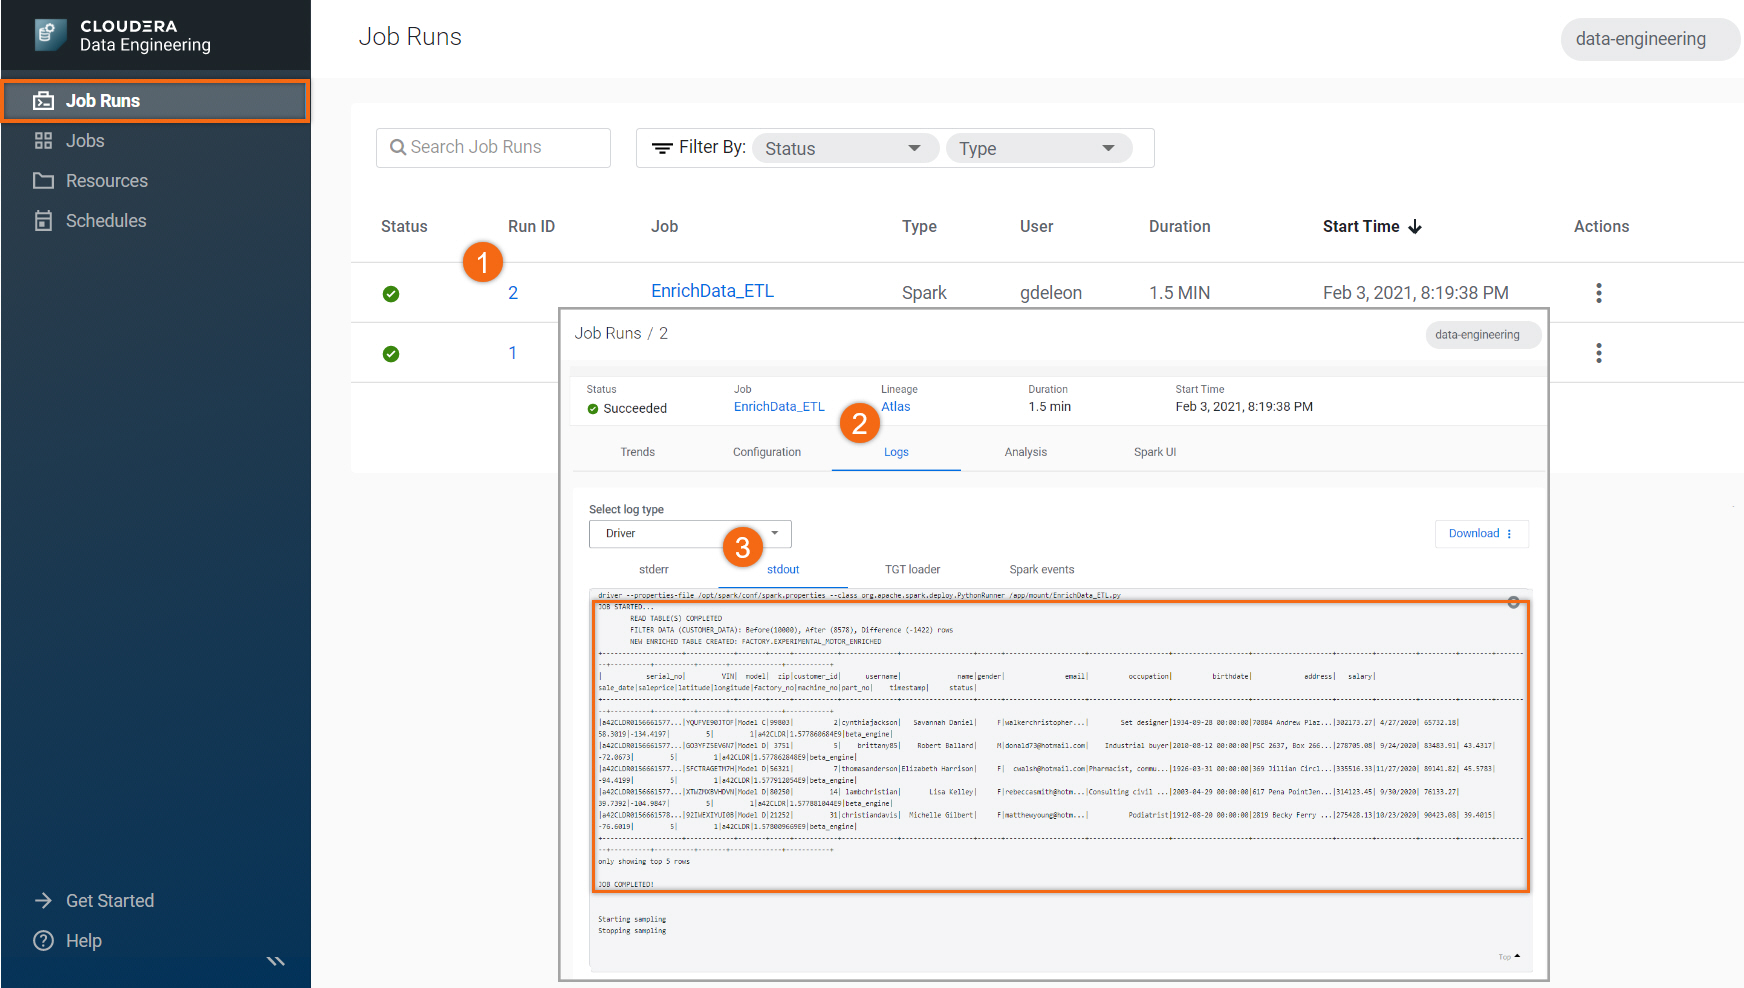The image size is (1744, 988).
Task: Click the Search Job Runs field
Action: [493, 148]
